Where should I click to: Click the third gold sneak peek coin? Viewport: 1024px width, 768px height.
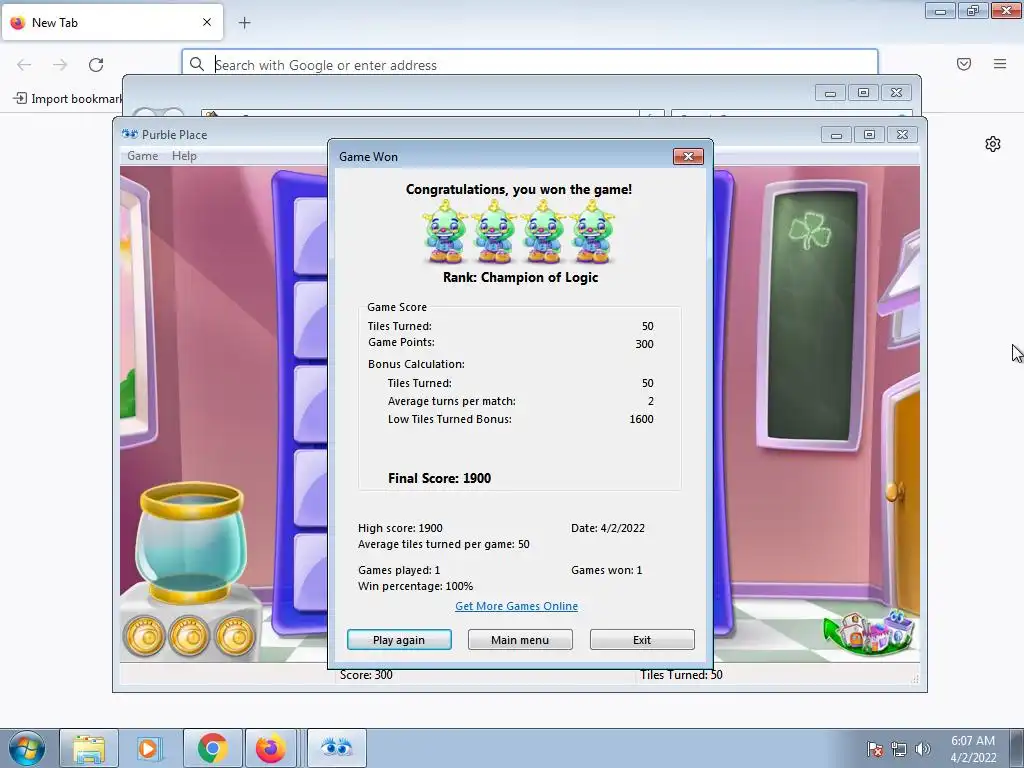coord(234,635)
